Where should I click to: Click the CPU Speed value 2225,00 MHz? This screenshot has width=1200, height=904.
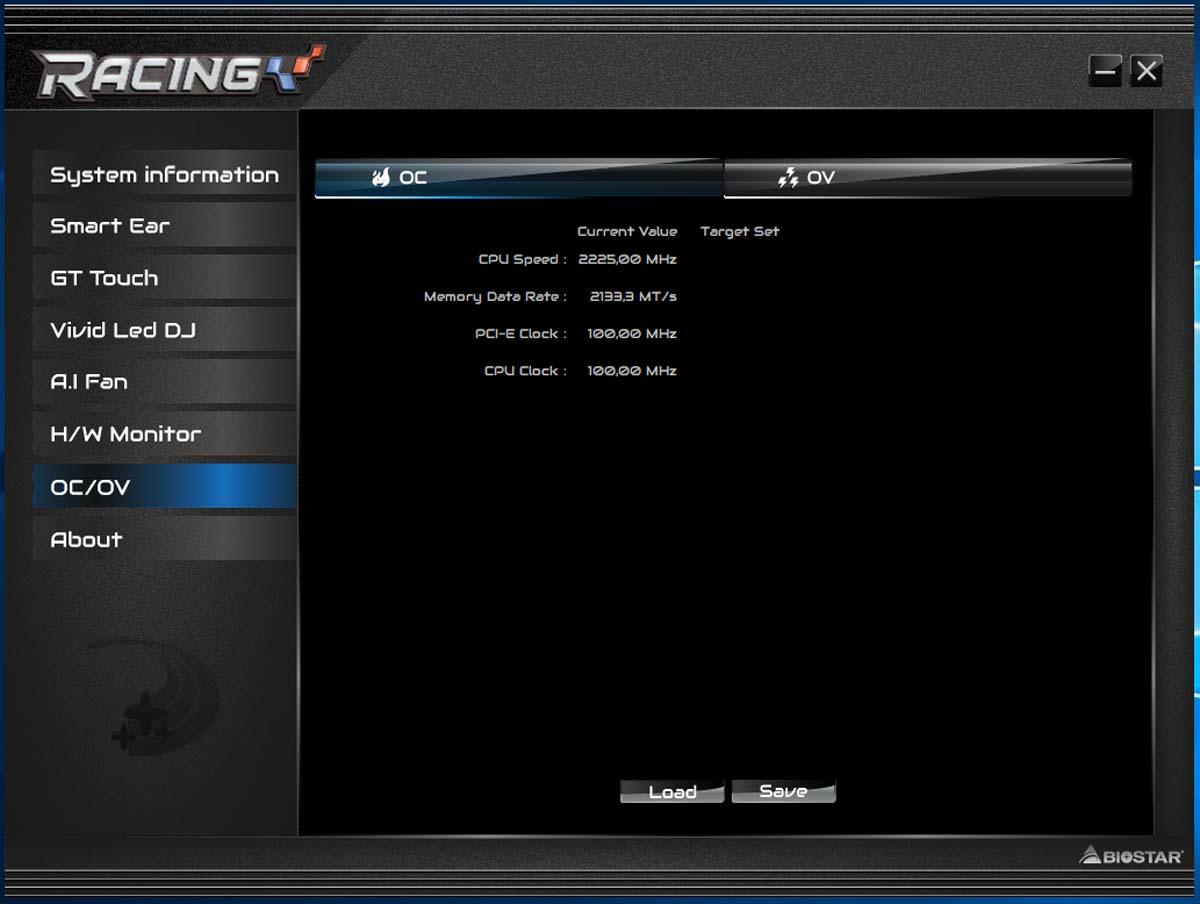627,259
